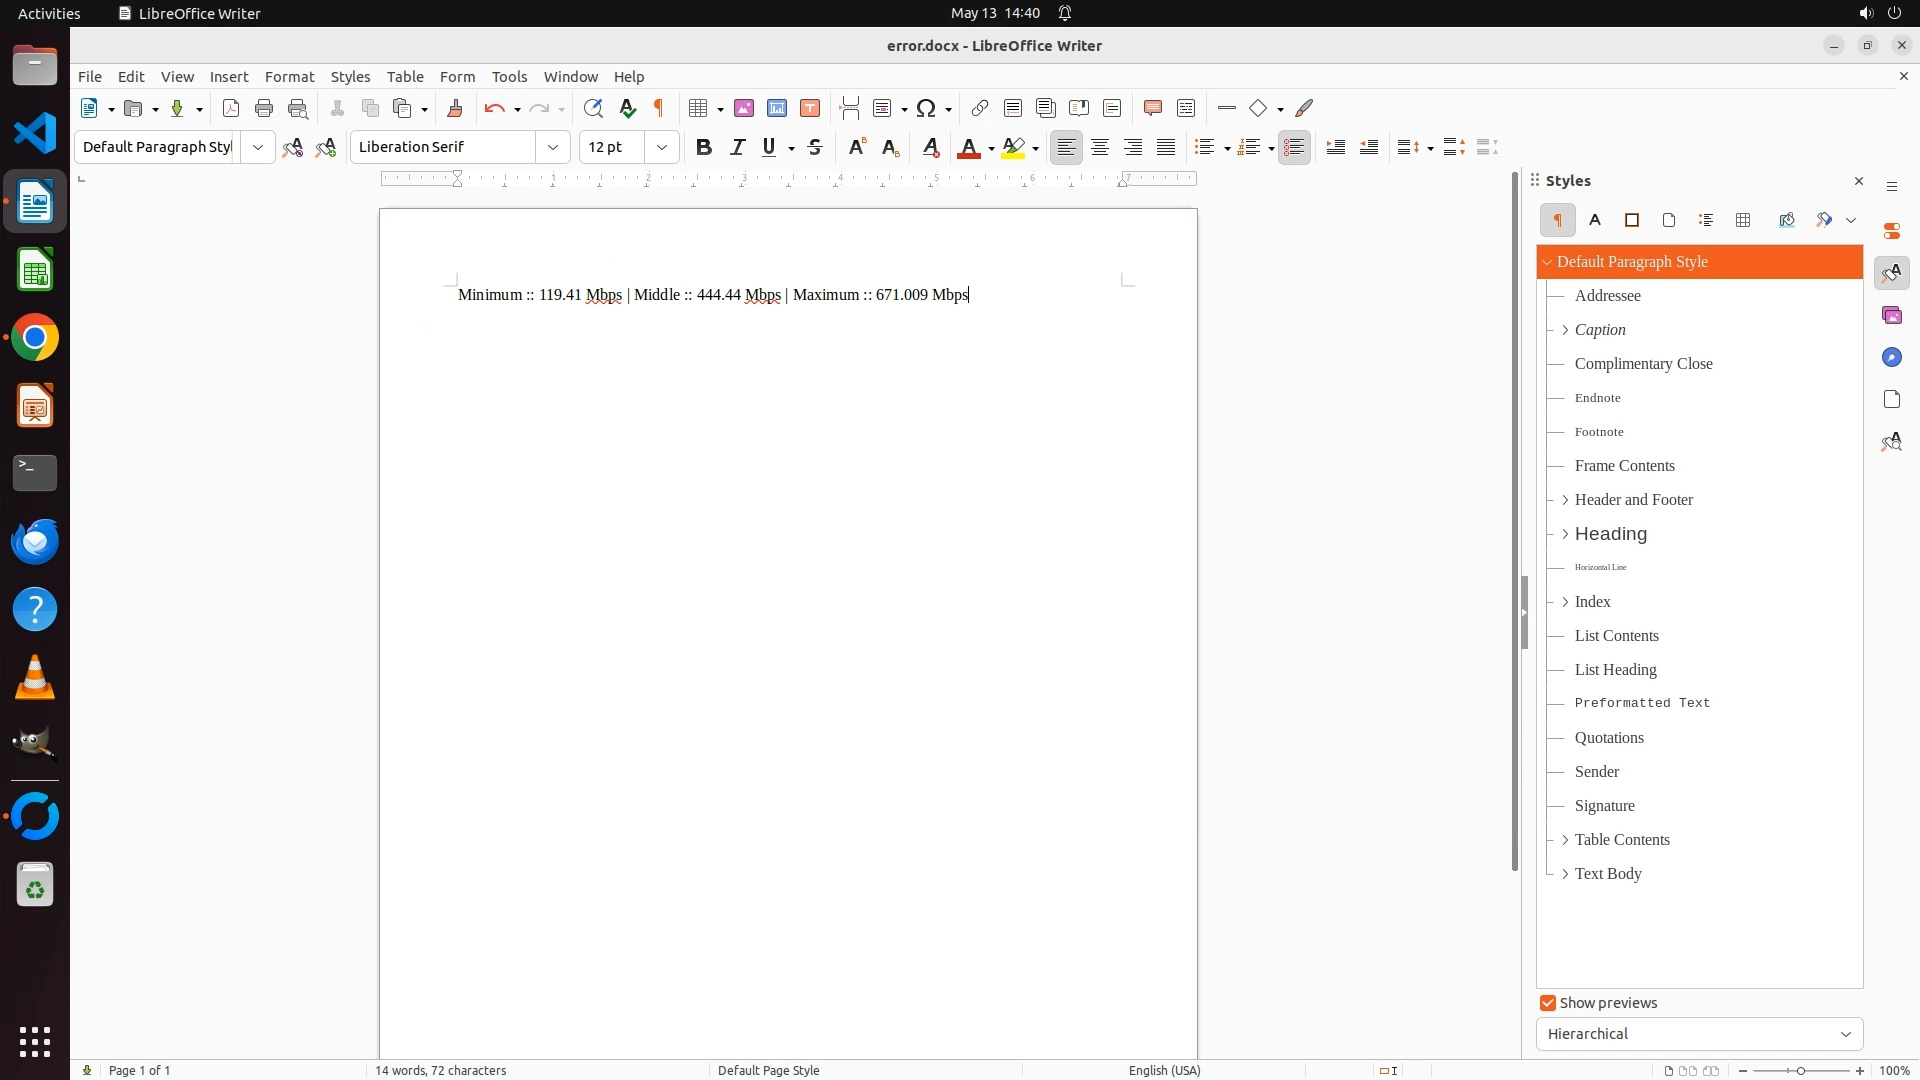Open the font size dropdown
The width and height of the screenshot is (1920, 1080).
[661, 147]
